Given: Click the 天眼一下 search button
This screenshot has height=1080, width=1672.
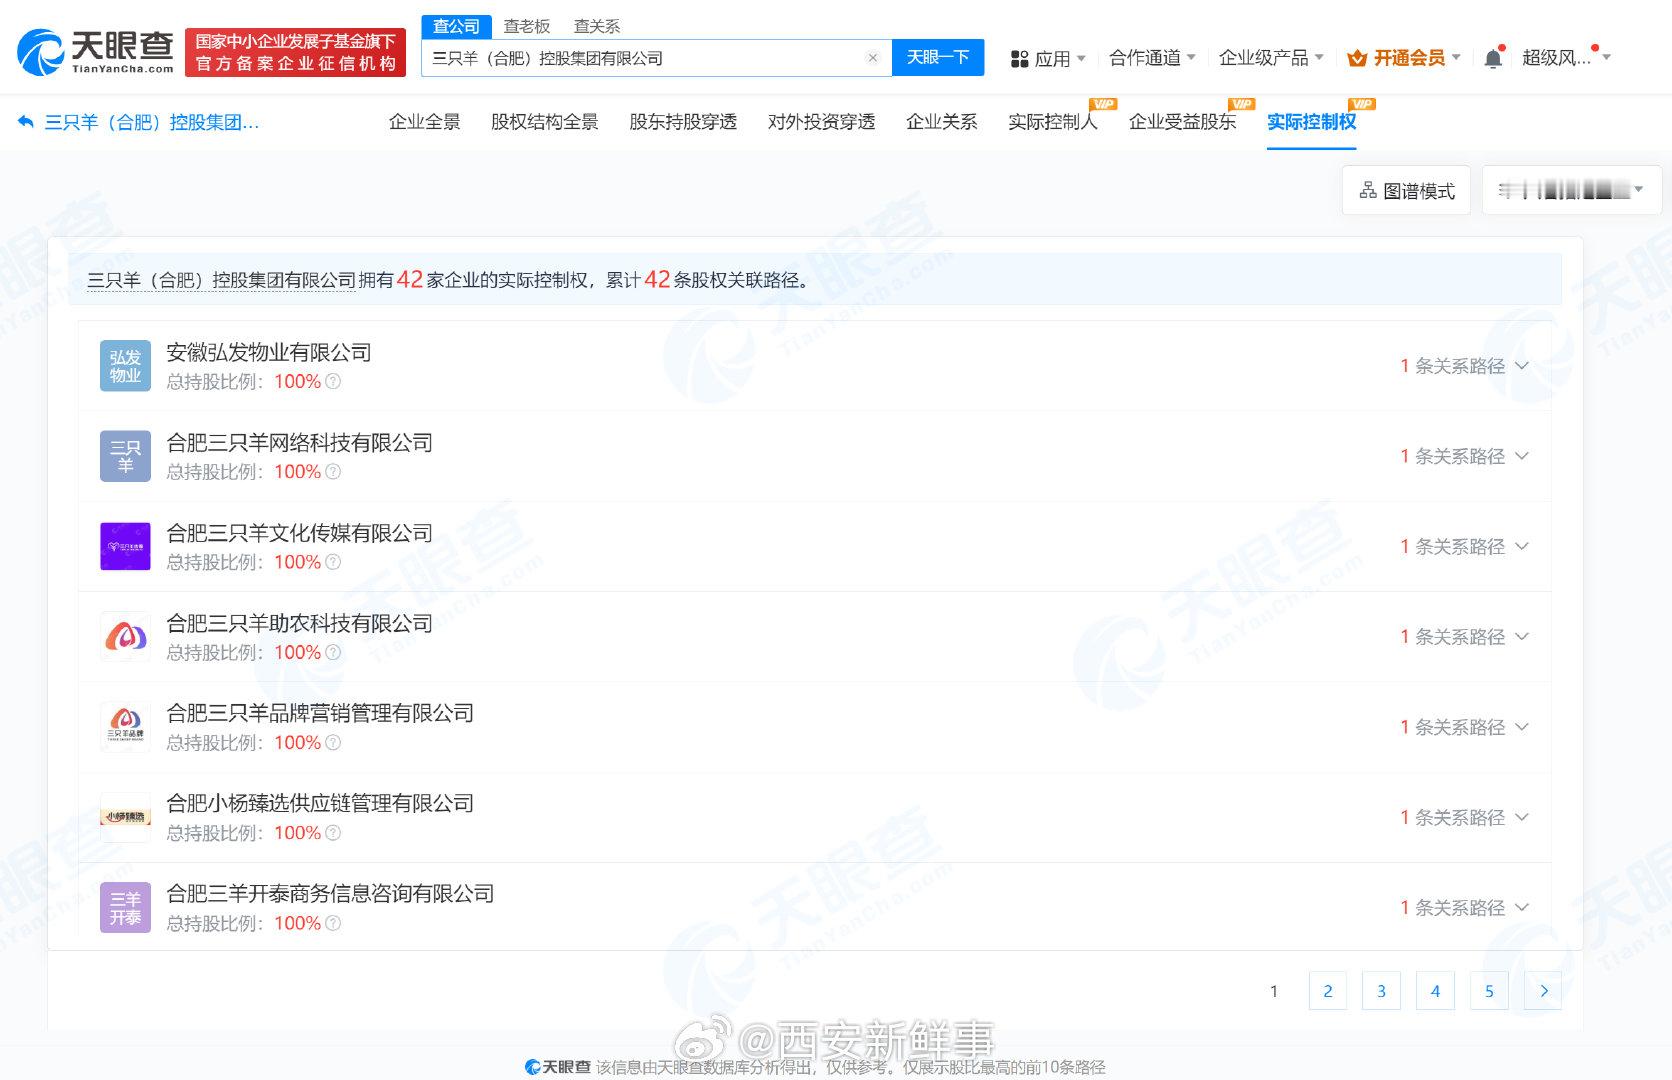Looking at the screenshot, I should tap(938, 58).
